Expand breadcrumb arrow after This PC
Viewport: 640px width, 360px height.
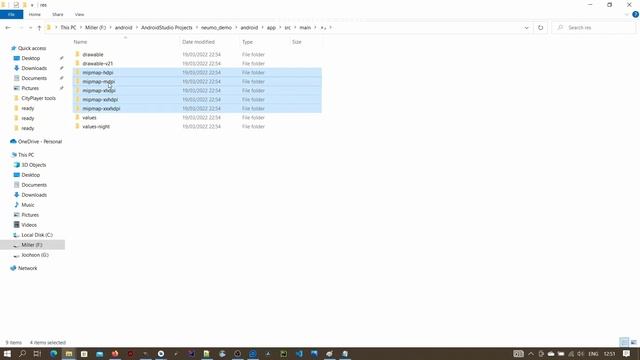[x=81, y=28]
